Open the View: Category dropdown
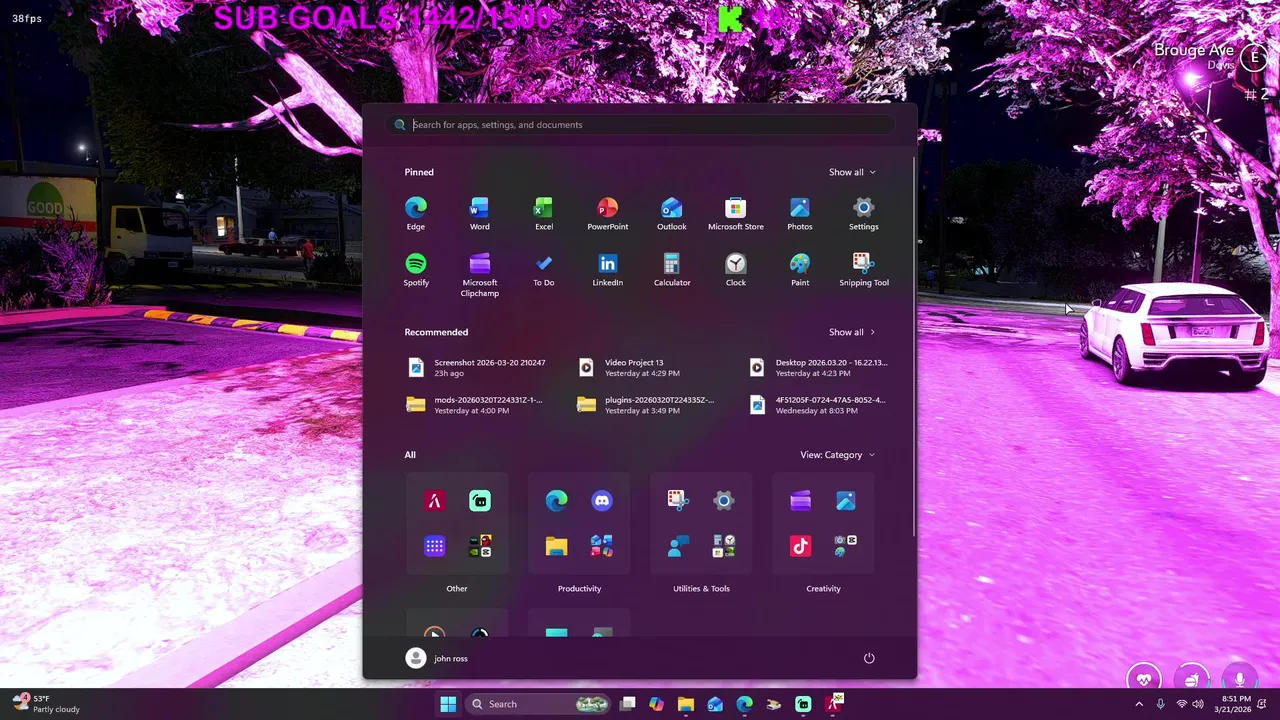1280x720 pixels. point(837,455)
